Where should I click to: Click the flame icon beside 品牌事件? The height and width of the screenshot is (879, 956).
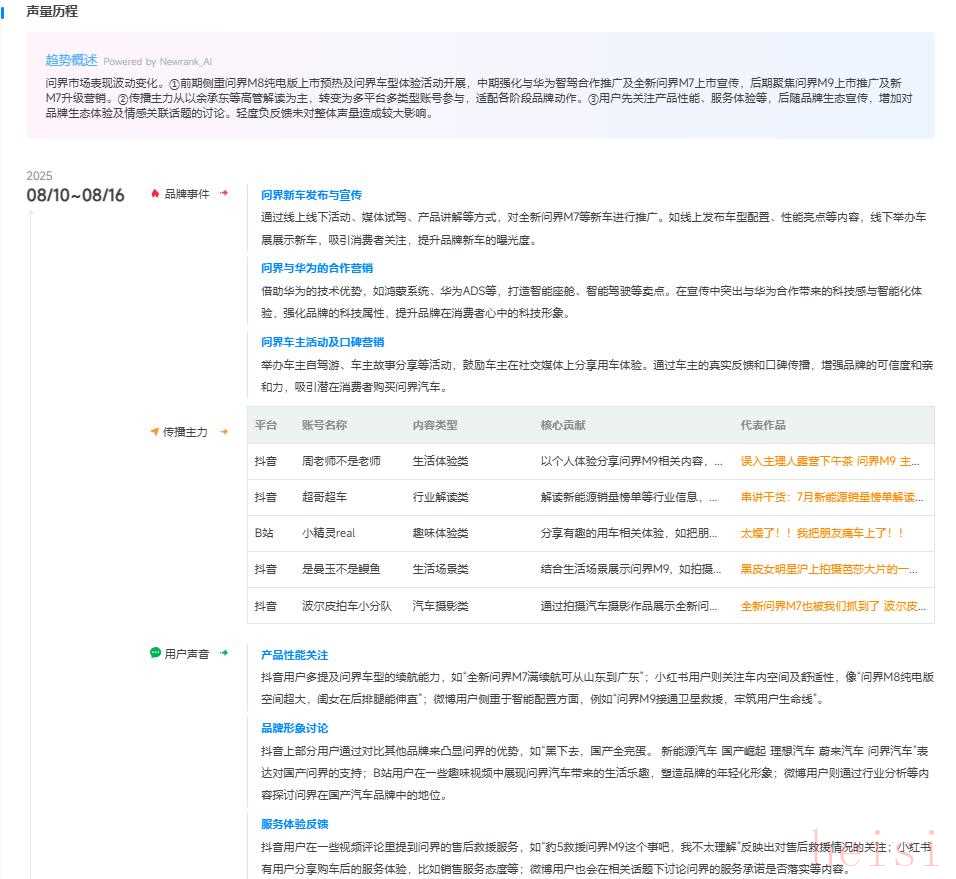click(x=155, y=193)
